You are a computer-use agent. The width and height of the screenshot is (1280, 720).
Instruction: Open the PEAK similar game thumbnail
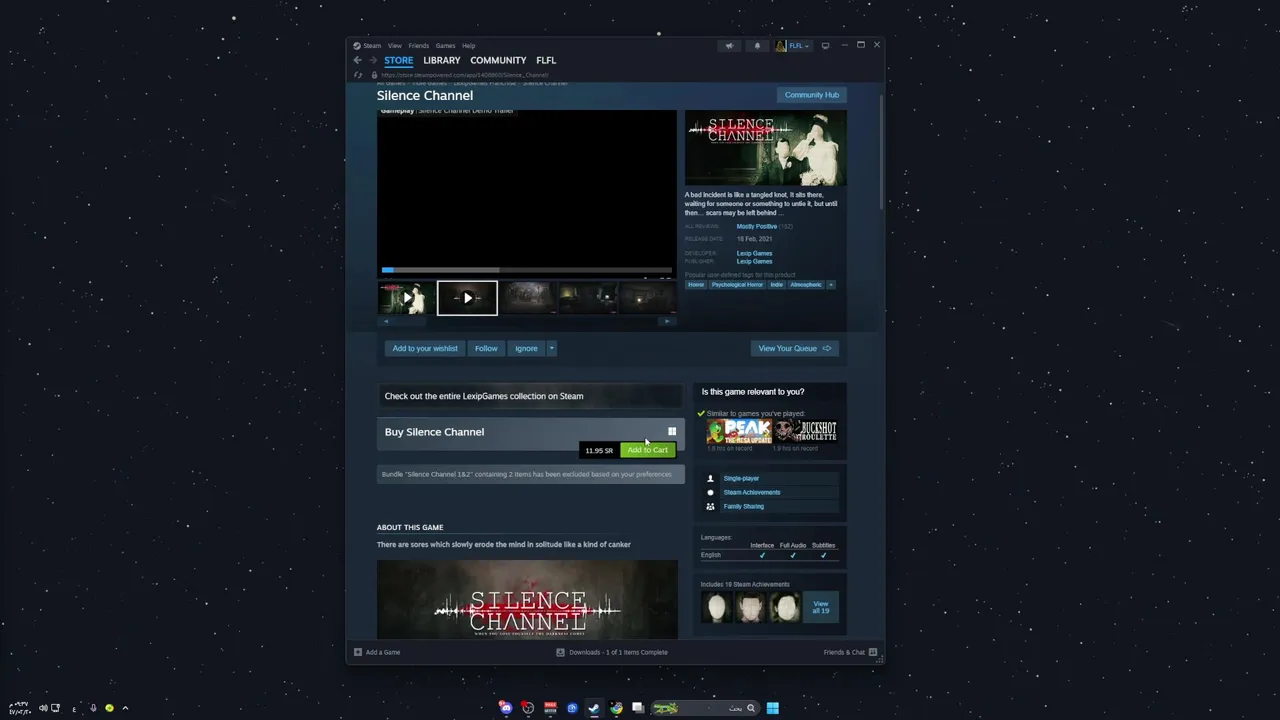739,431
